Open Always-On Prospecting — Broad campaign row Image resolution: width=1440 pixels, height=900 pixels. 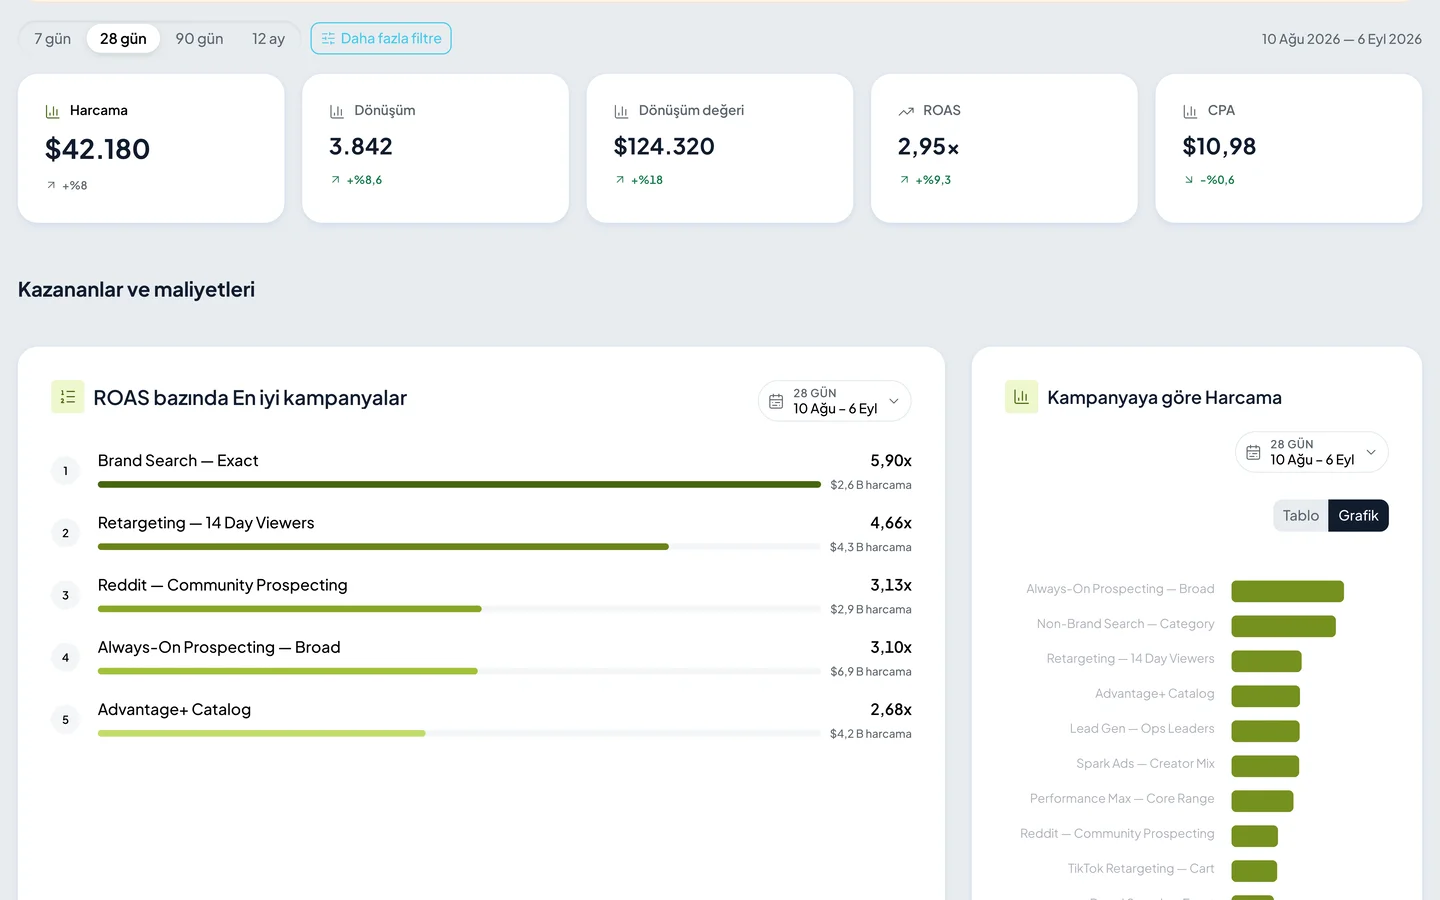click(481, 658)
